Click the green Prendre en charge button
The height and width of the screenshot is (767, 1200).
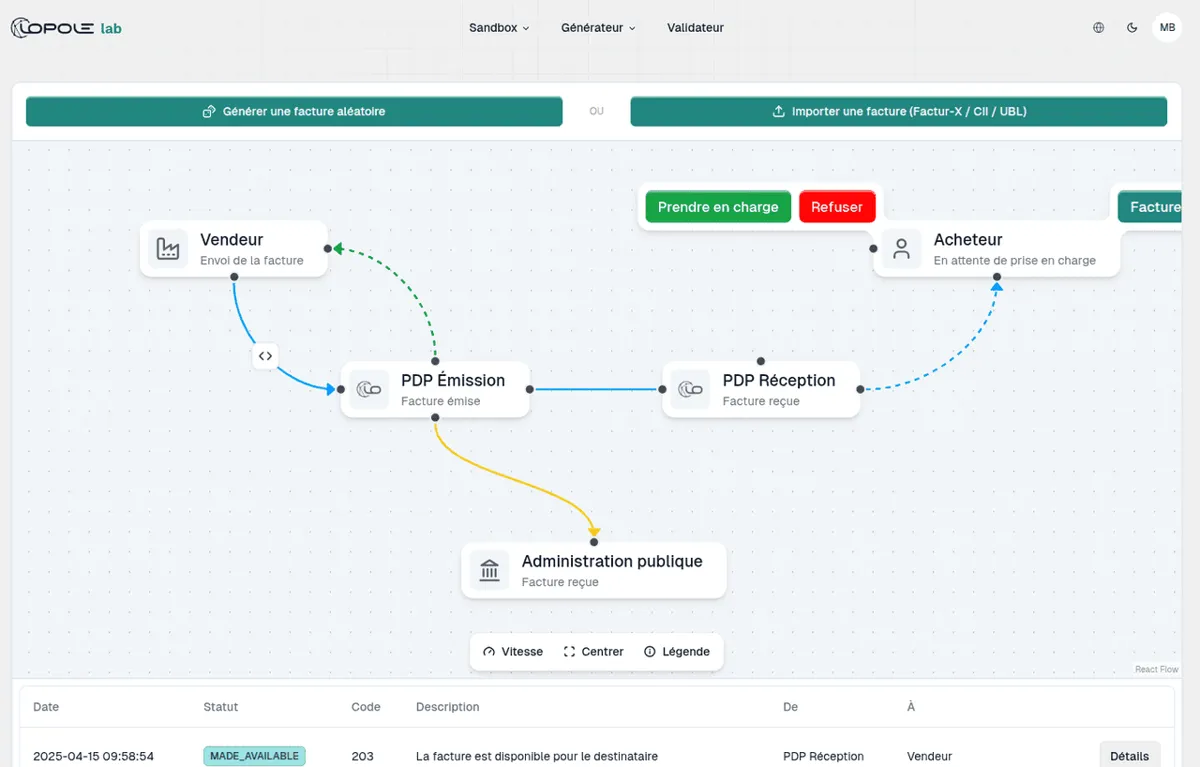(x=718, y=207)
